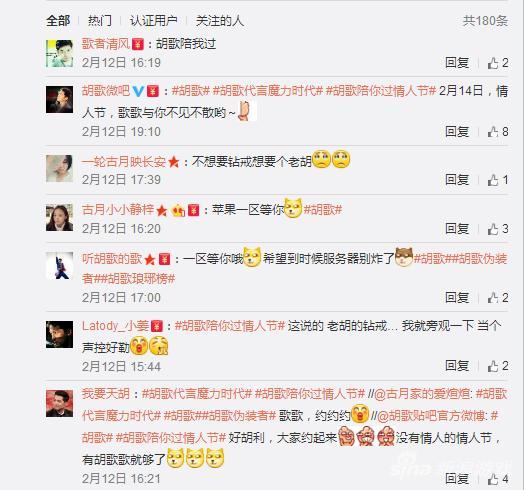Open the @胡歌贴吧官方微博 mention link
Viewport: 524px width, 490px height.
point(430,416)
